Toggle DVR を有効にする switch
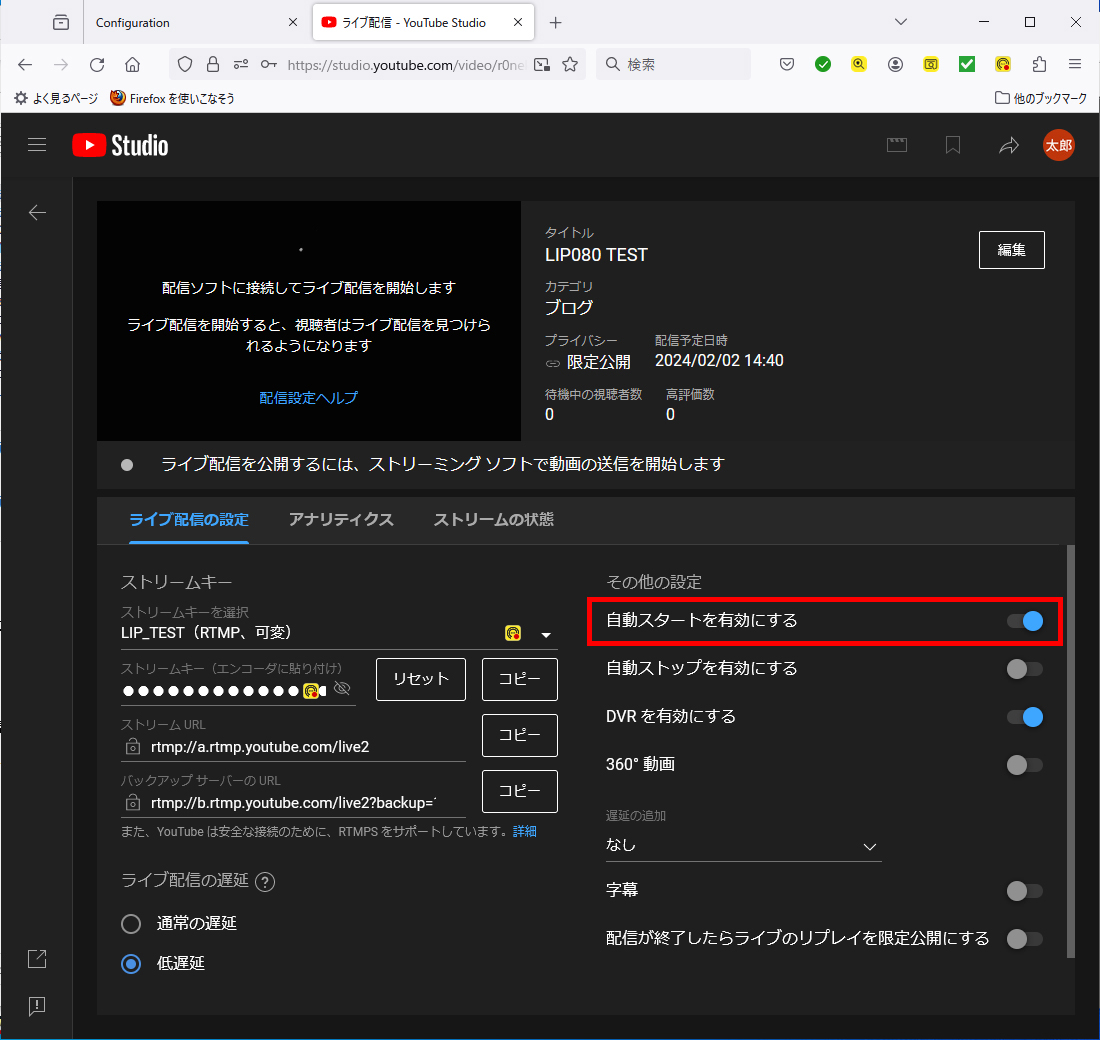 tap(1025, 716)
